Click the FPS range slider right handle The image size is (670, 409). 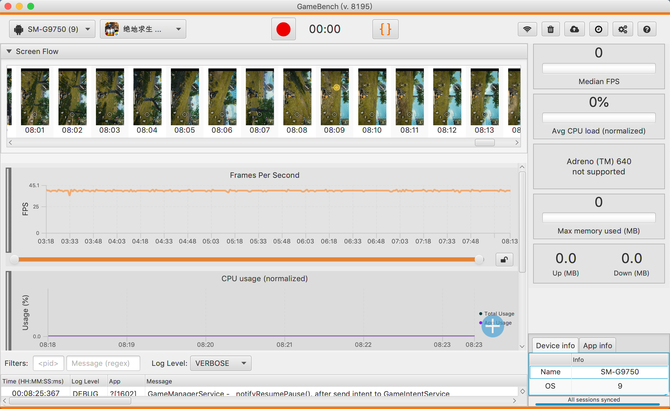(x=479, y=259)
